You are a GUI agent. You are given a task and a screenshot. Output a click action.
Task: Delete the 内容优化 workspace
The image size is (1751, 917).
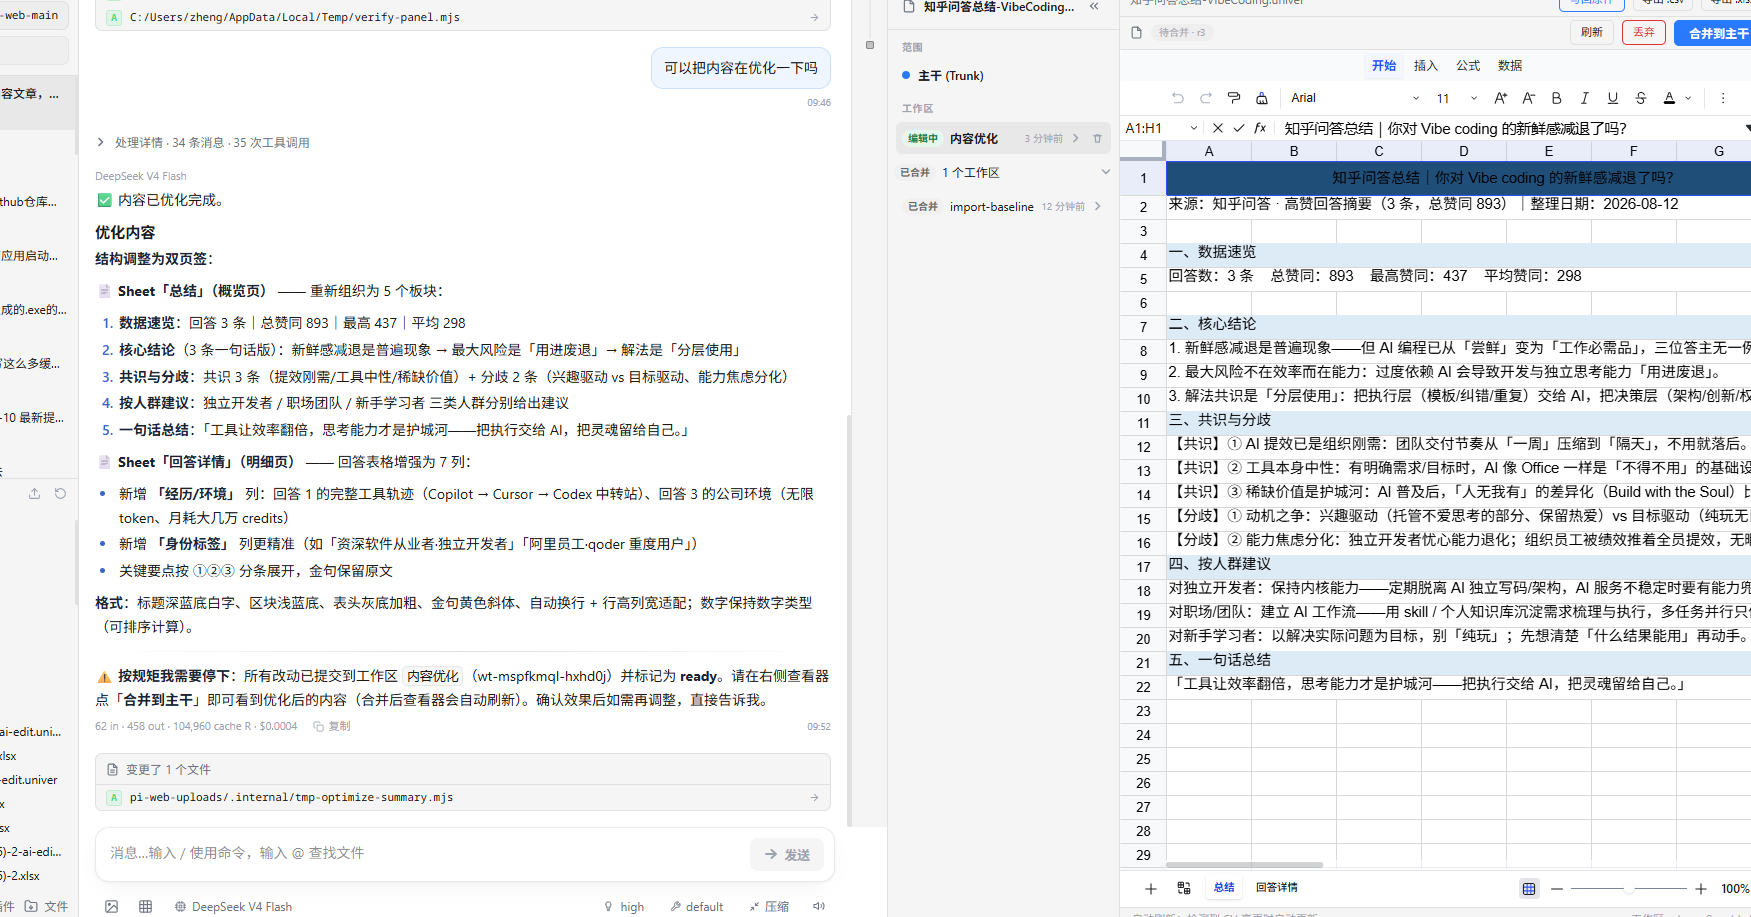click(x=1097, y=139)
